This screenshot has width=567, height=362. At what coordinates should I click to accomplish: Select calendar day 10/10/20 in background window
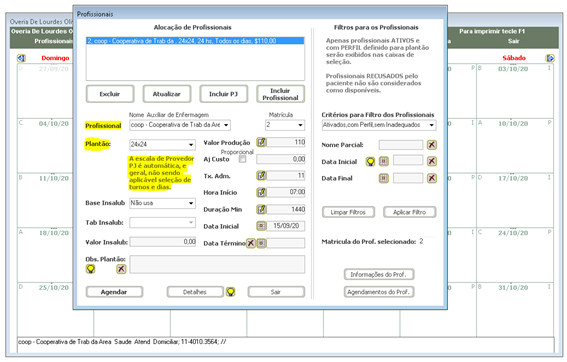(513, 124)
